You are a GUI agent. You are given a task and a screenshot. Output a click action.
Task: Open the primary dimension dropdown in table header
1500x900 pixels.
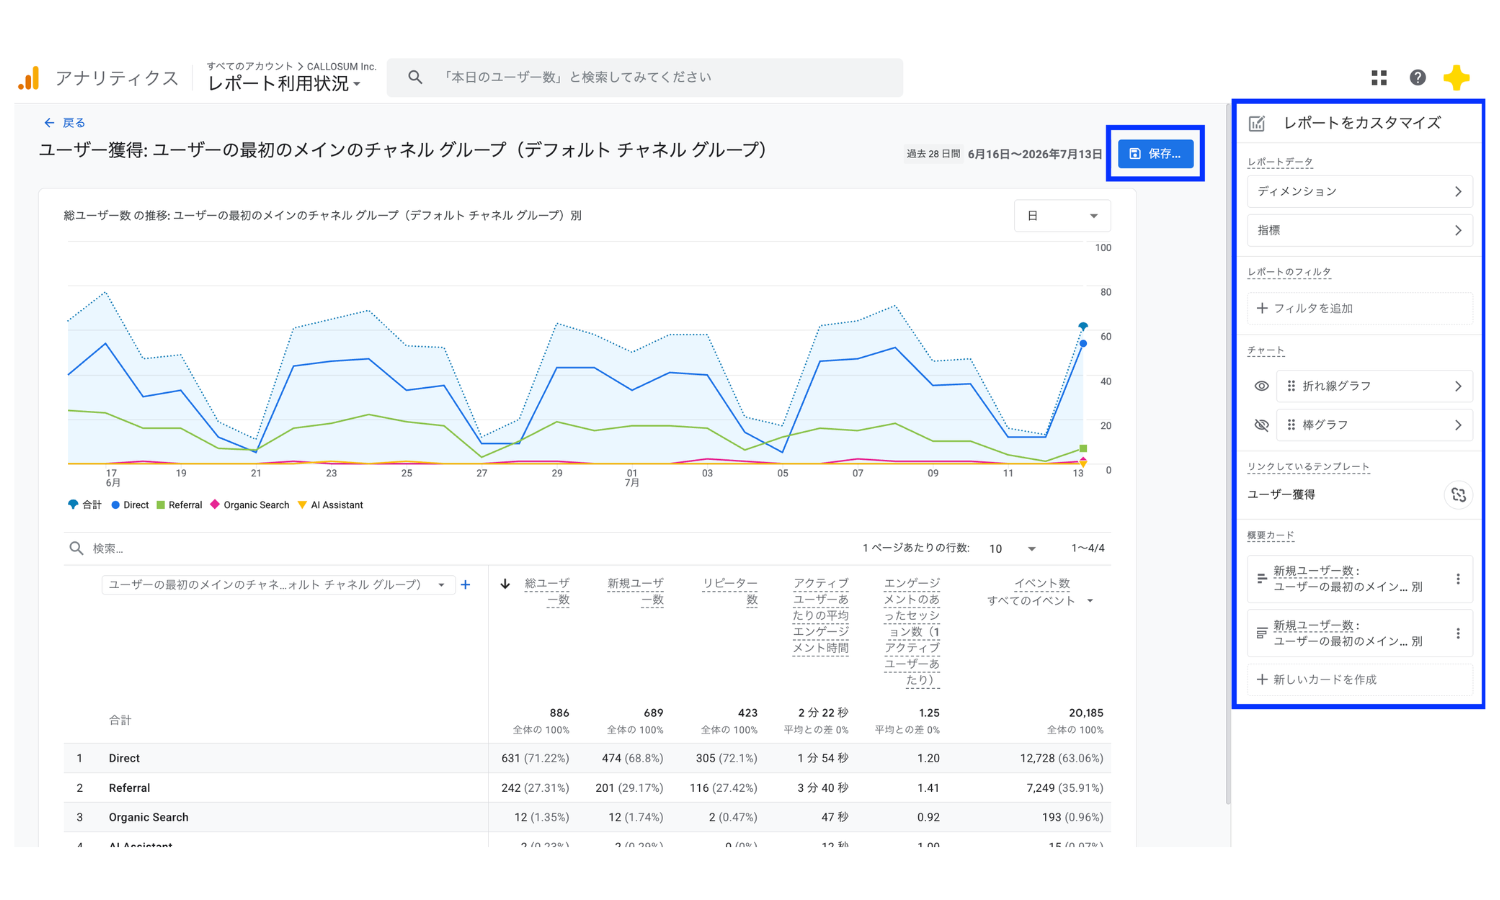click(x=278, y=585)
